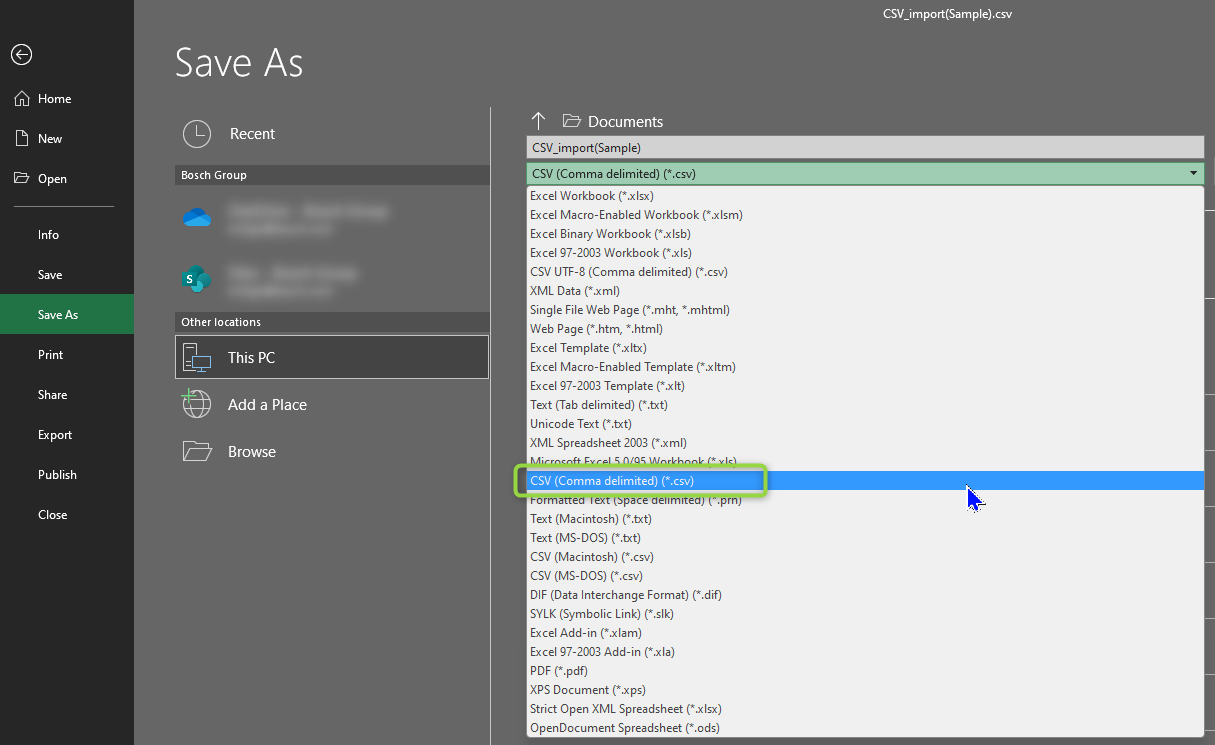The height and width of the screenshot is (745, 1215).
Task: Click the OneDrive cloud icon
Action: click(x=197, y=218)
